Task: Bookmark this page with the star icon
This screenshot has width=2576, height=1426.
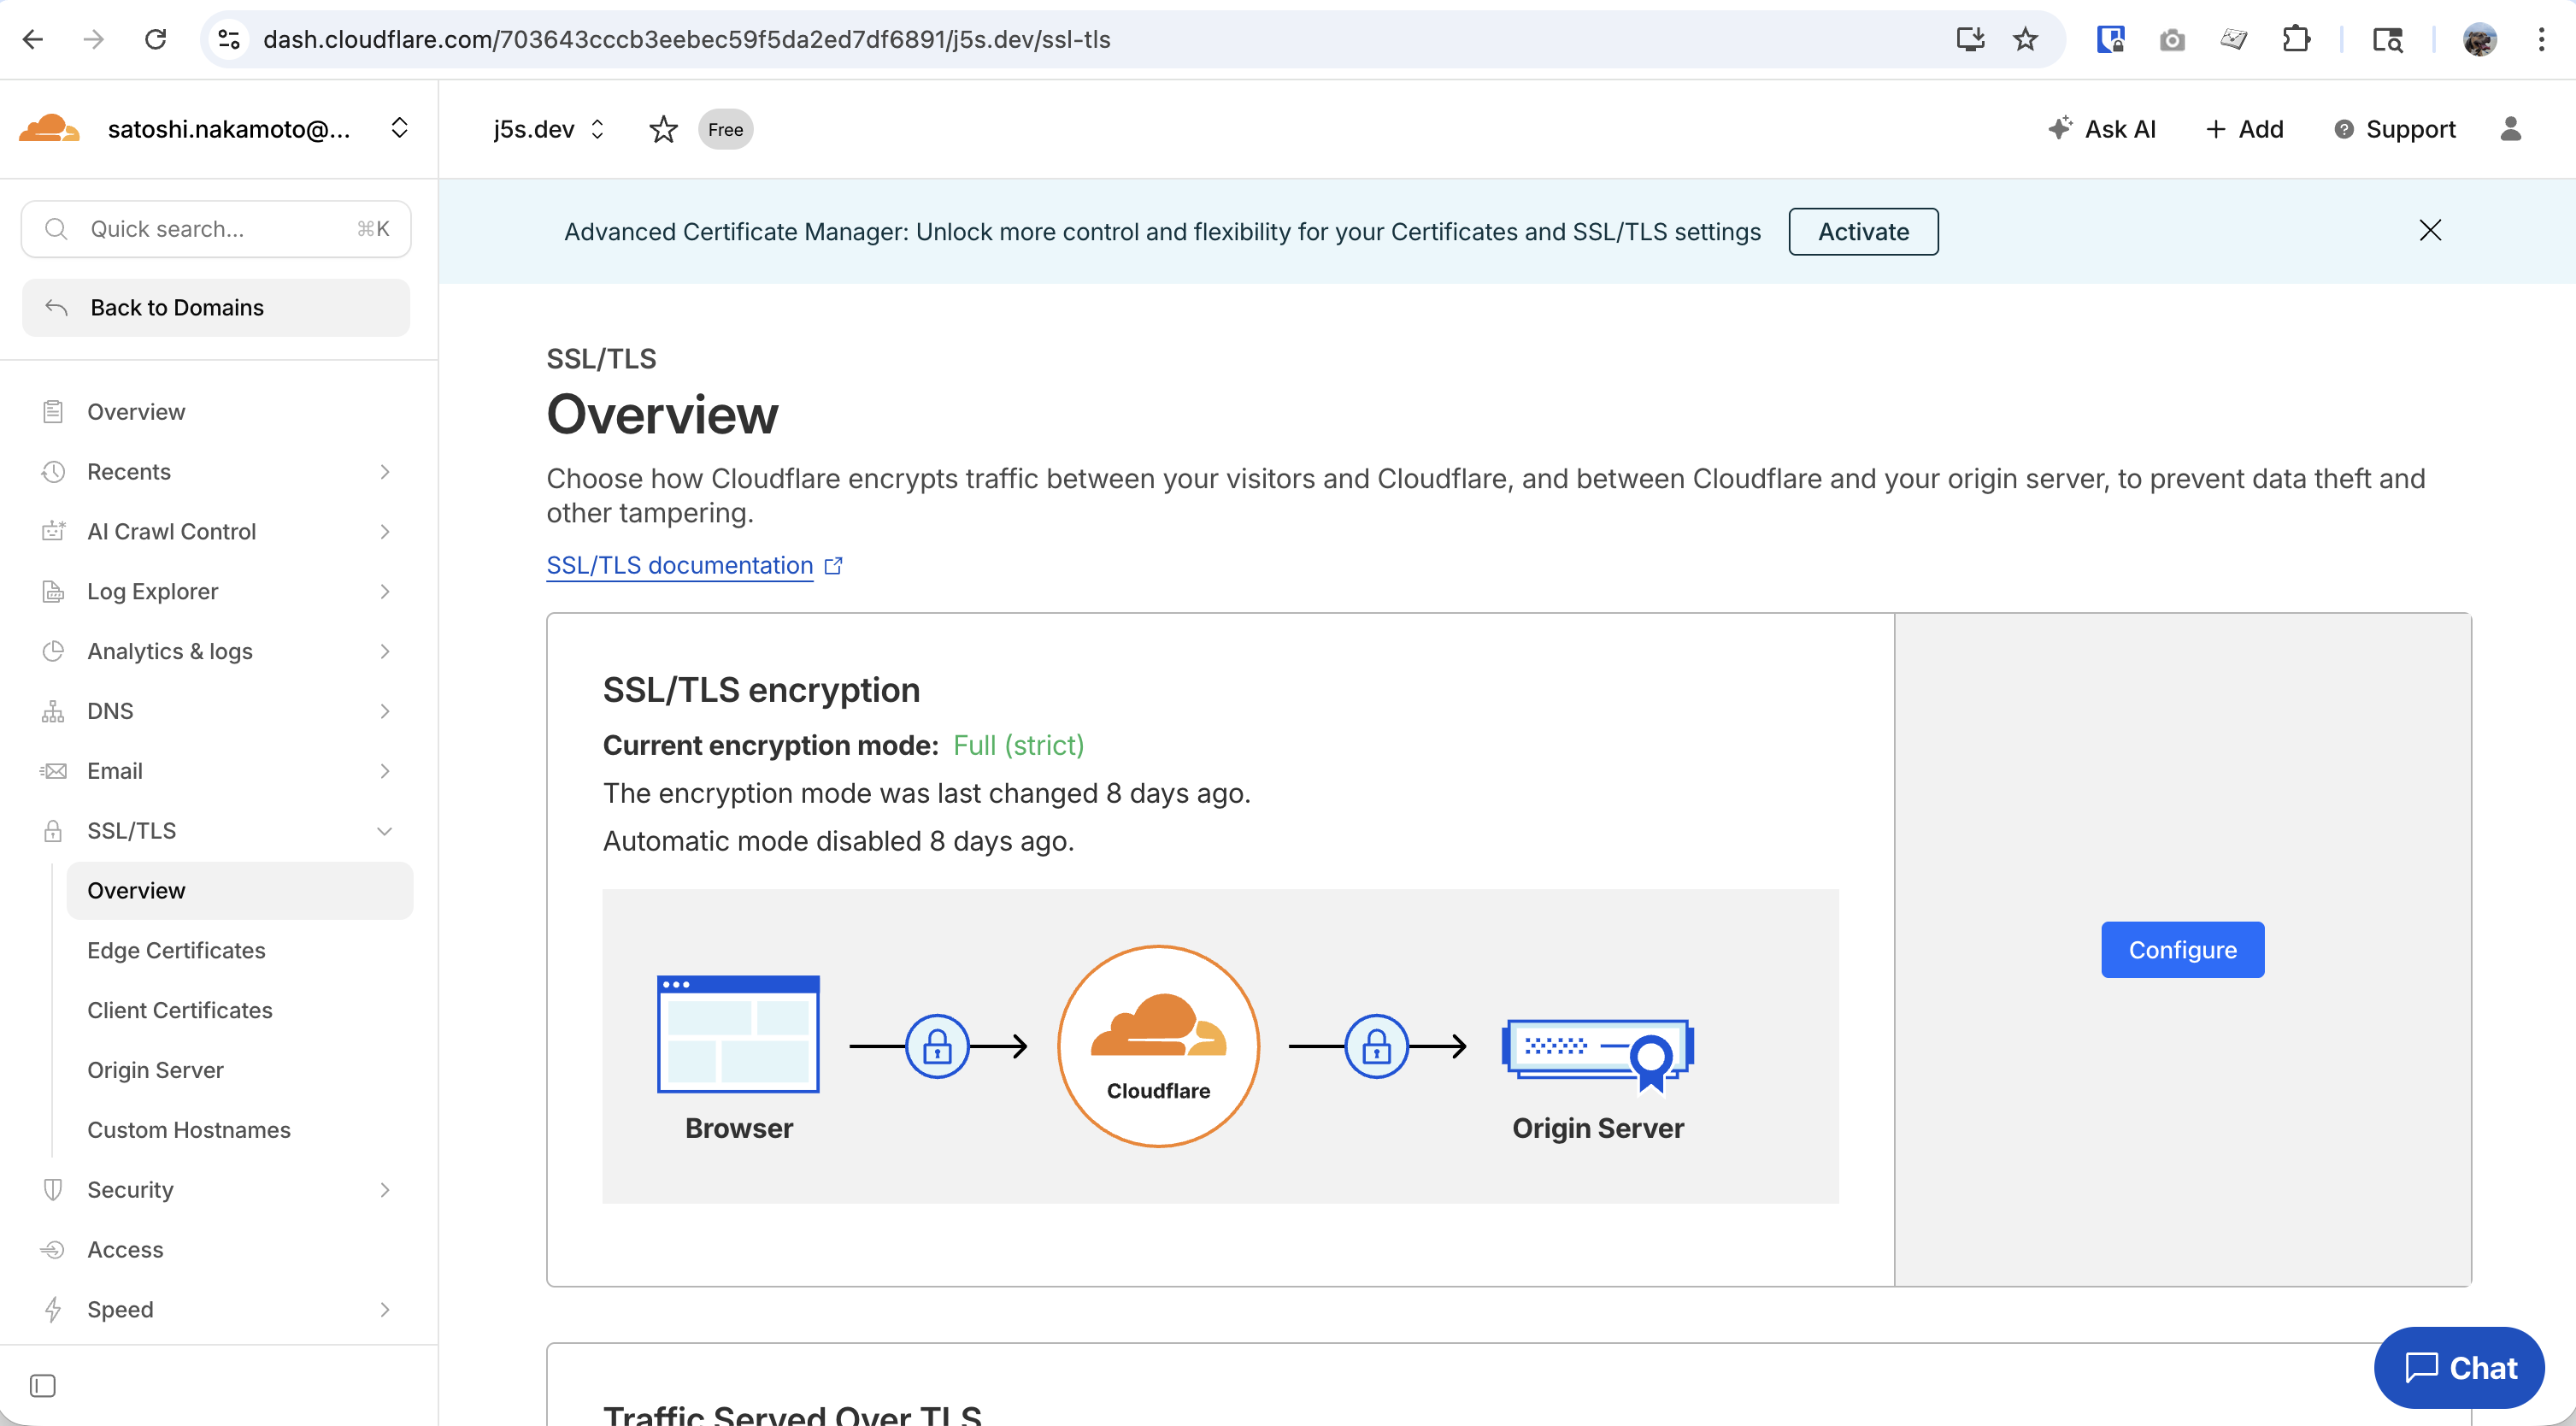Action: [2025, 39]
